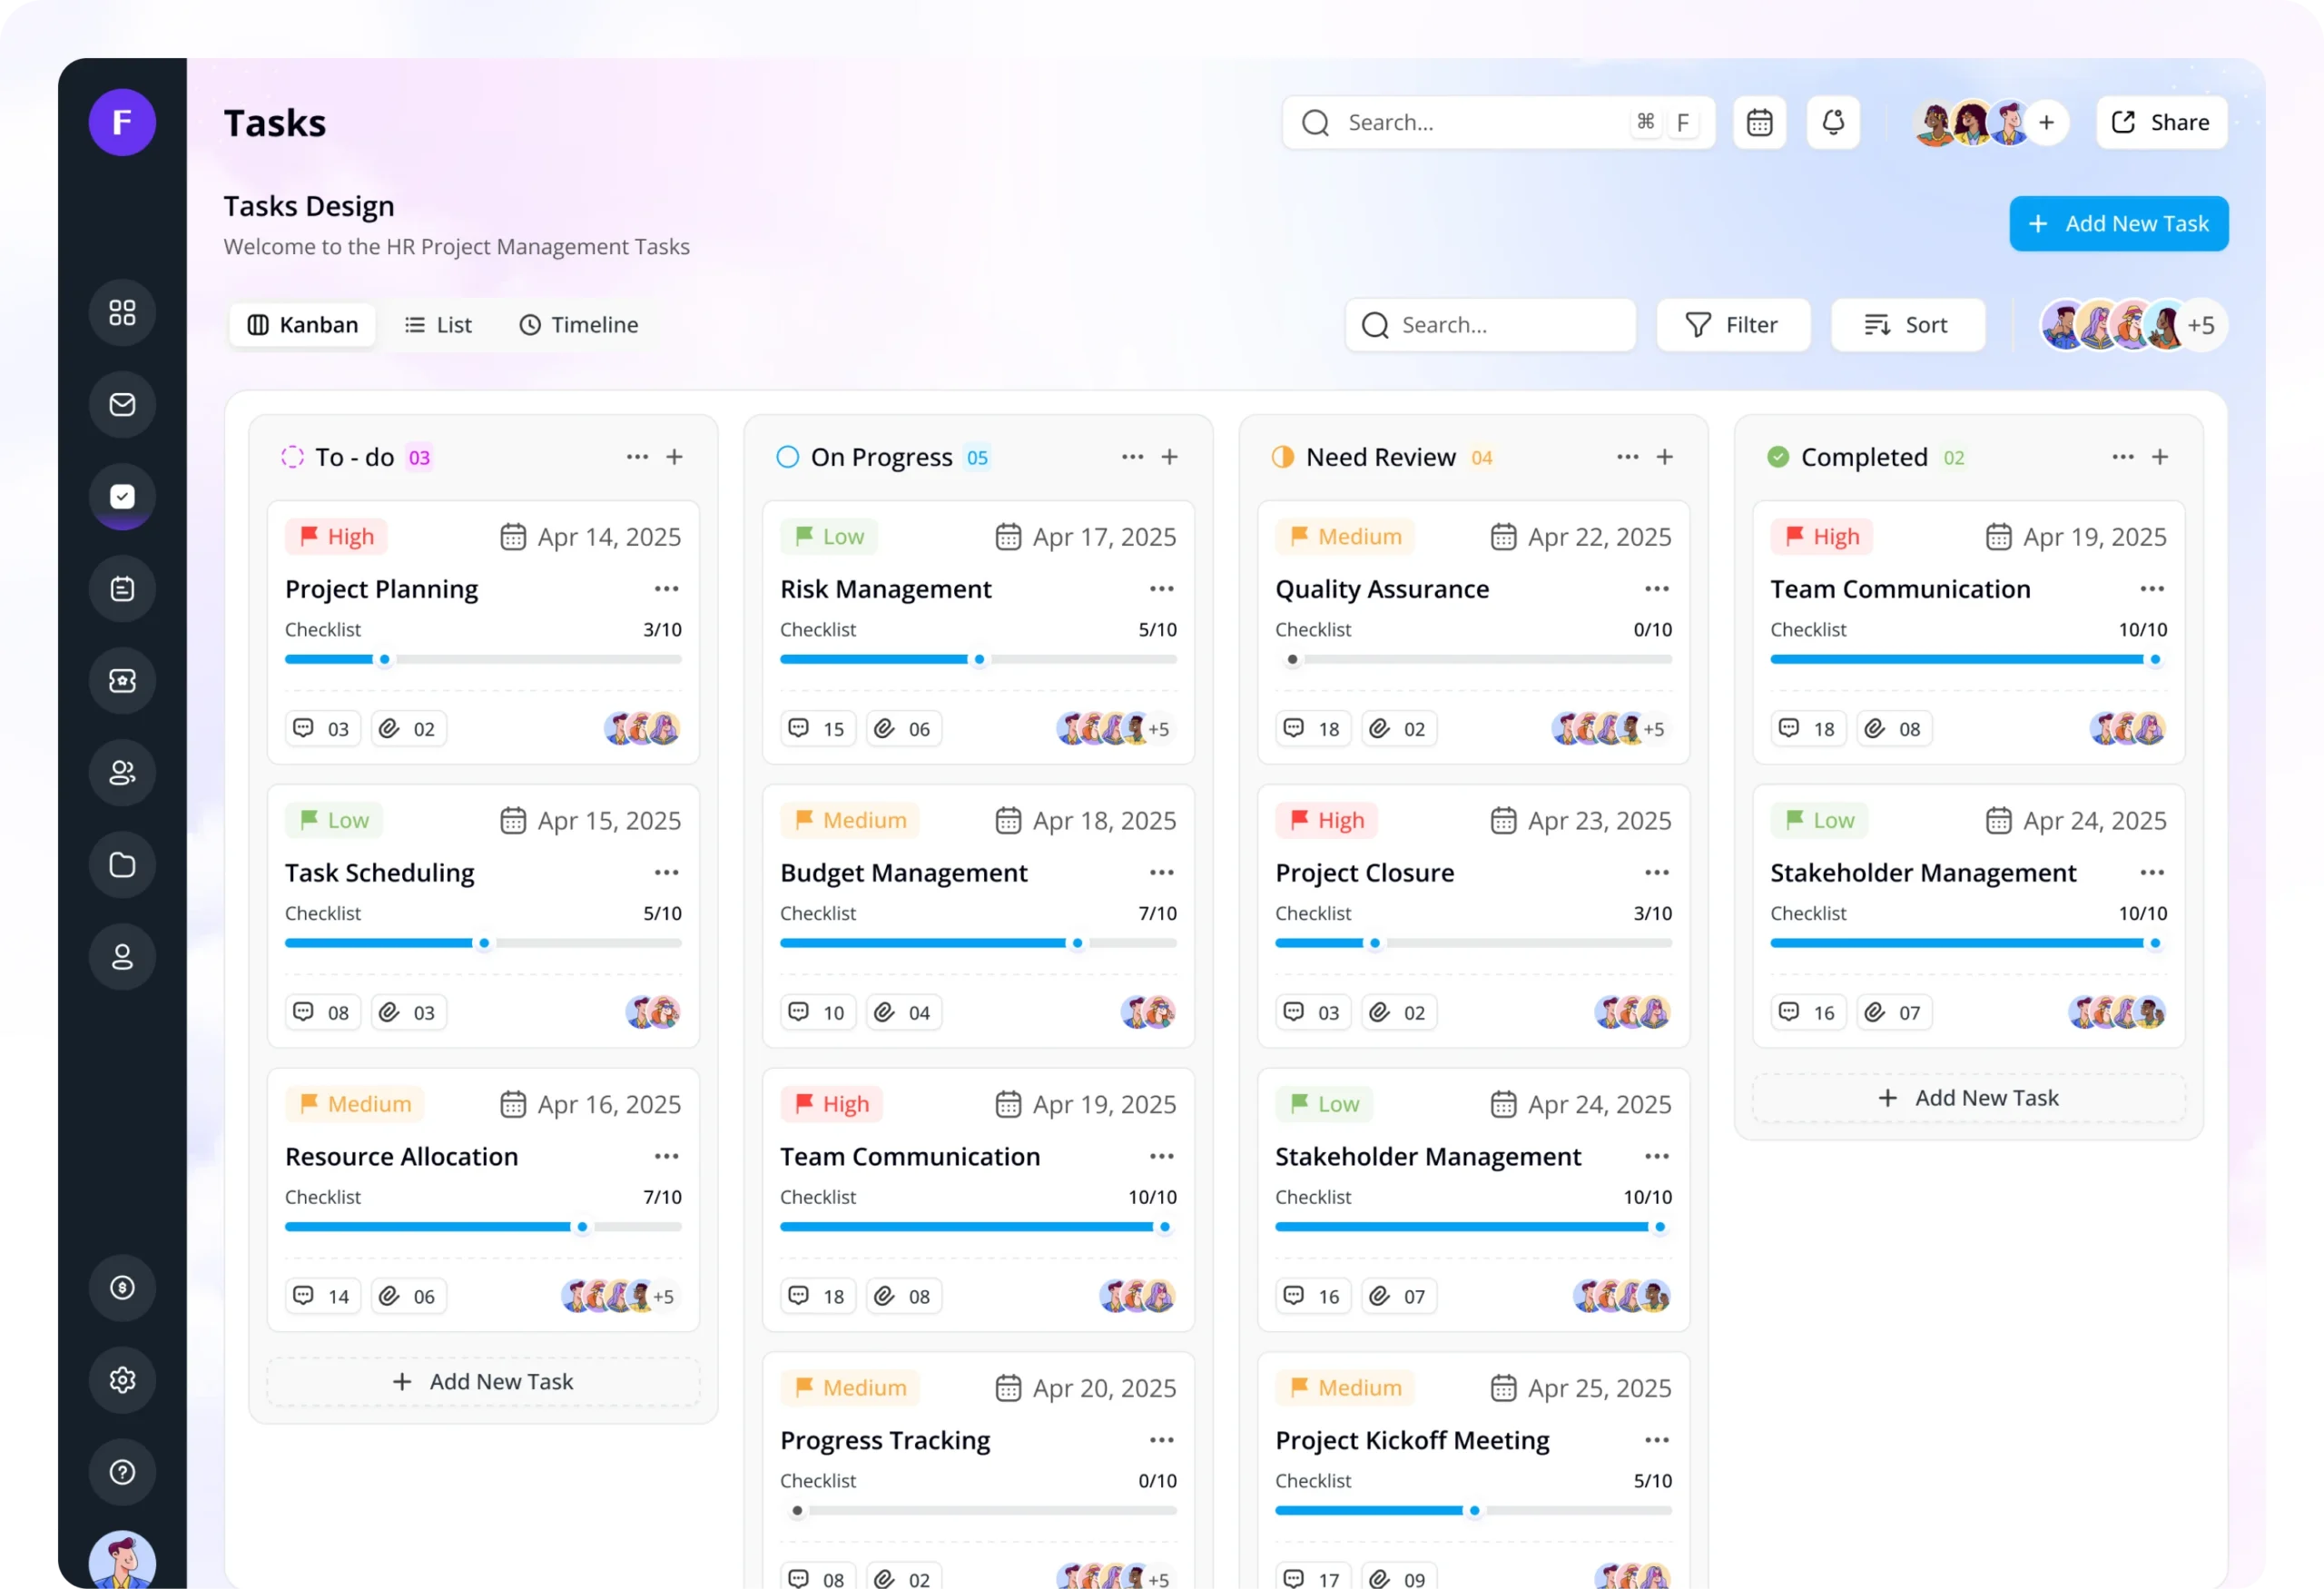This screenshot has width=2324, height=1589.
Task: Click the Budget Management checklist progress handle
Action: (1077, 944)
